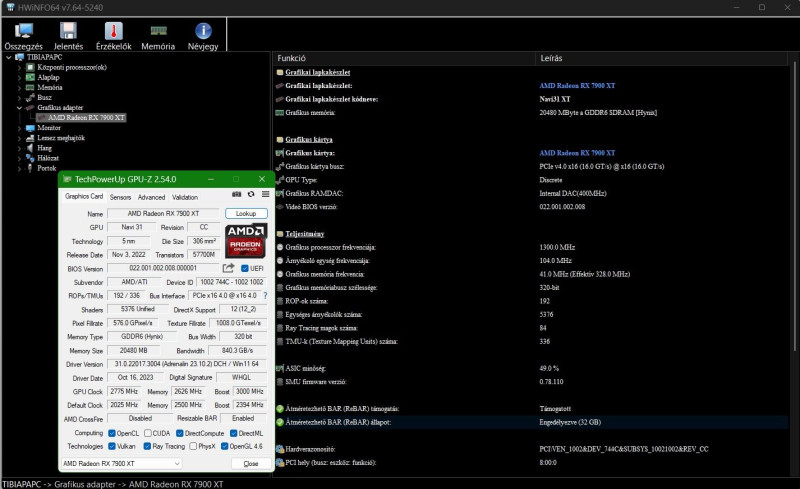Expand the Lemez meghajtók node arrow
The height and width of the screenshot is (489, 800).
click(19, 138)
